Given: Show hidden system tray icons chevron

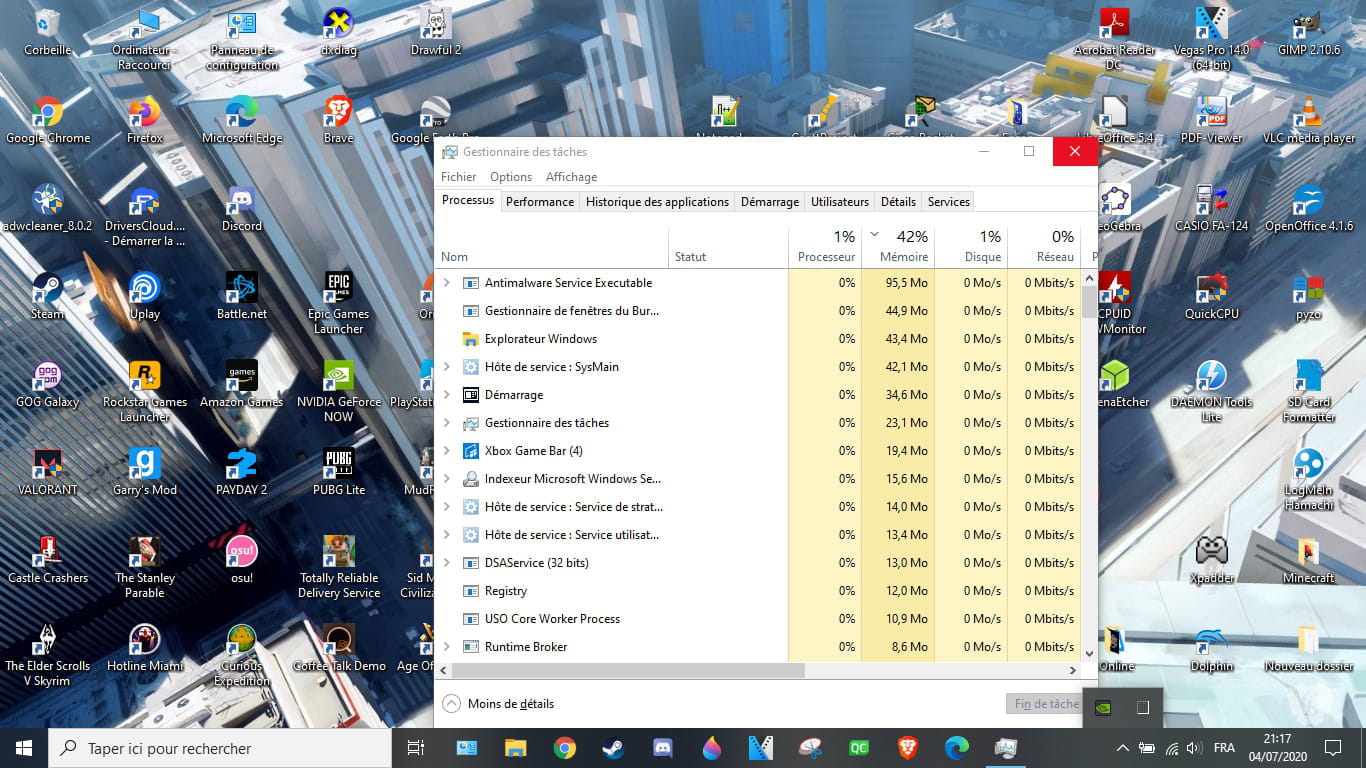Looking at the screenshot, I should point(1122,748).
